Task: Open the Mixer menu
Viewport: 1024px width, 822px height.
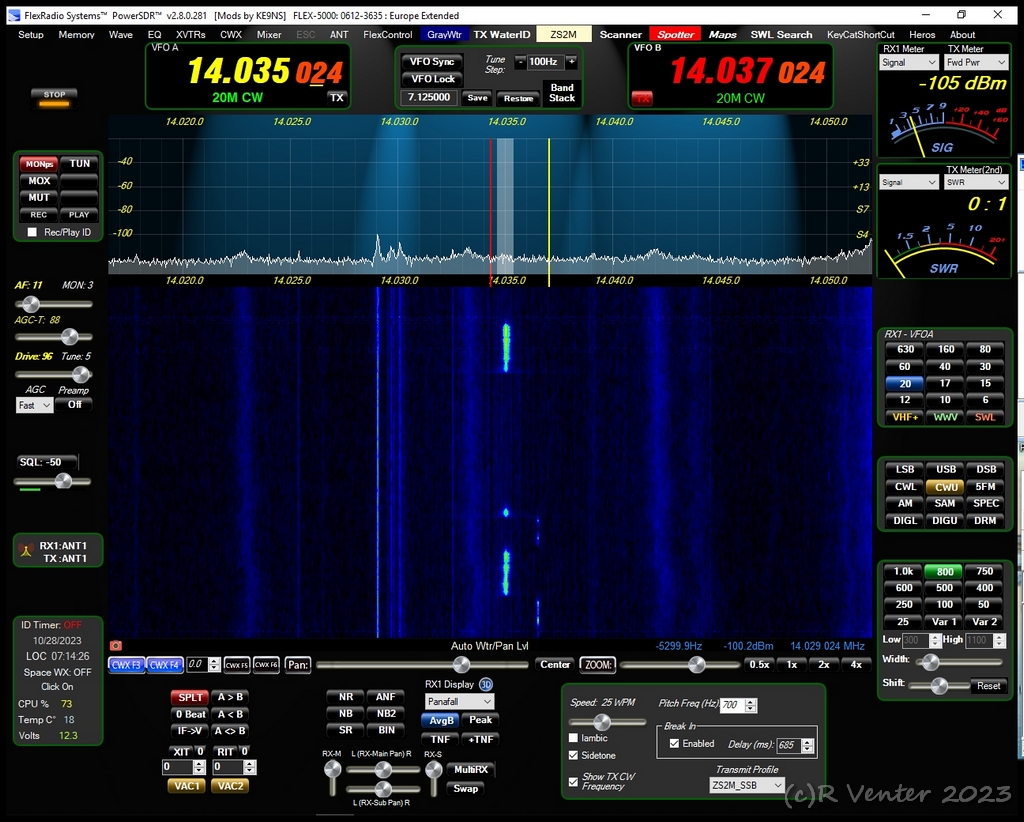Action: click(269, 34)
